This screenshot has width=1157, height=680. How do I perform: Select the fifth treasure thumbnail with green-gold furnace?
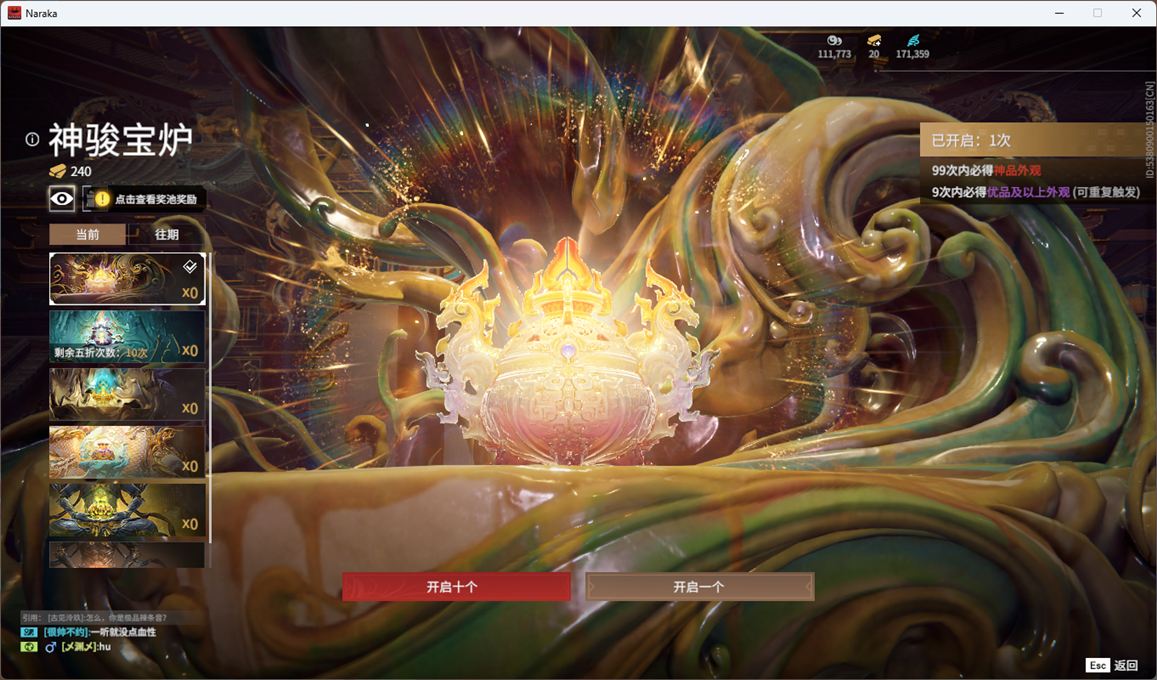127,510
